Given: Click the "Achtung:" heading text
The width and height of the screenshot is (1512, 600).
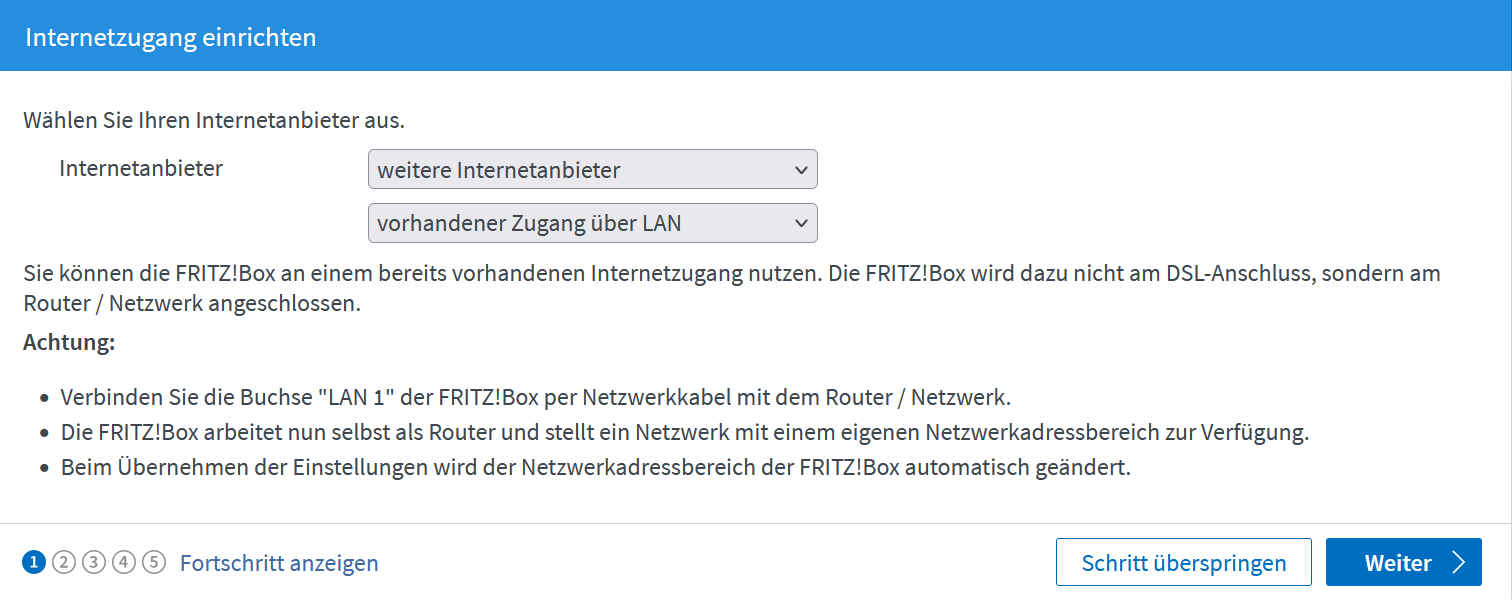Looking at the screenshot, I should click(x=69, y=343).
